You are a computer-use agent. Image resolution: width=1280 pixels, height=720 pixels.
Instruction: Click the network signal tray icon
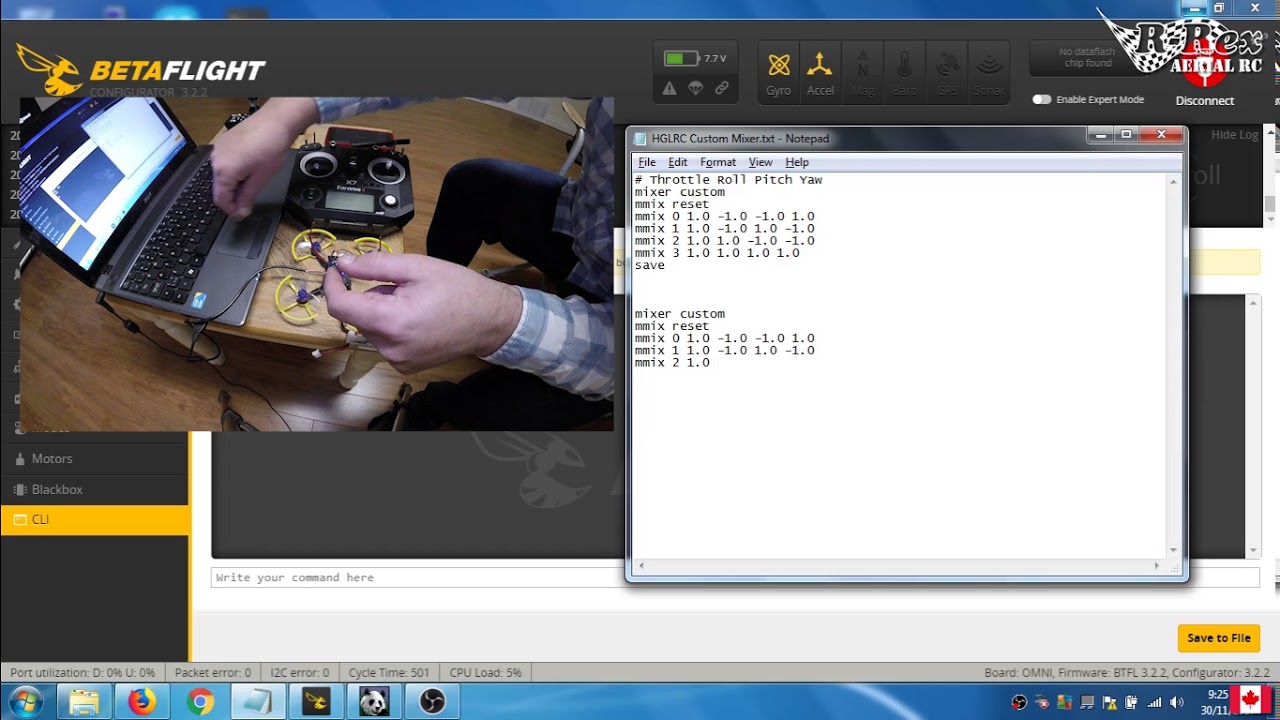point(1155,702)
